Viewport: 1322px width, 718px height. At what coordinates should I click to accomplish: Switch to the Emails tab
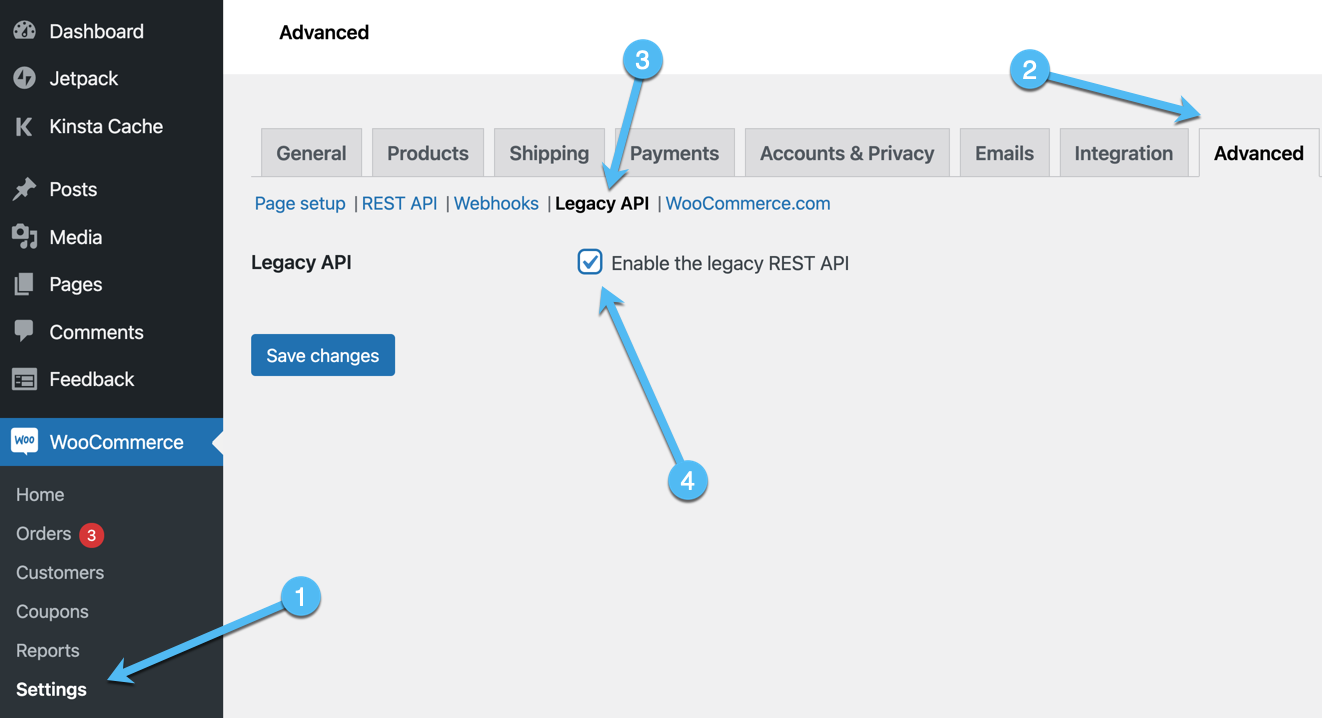pos(1004,152)
